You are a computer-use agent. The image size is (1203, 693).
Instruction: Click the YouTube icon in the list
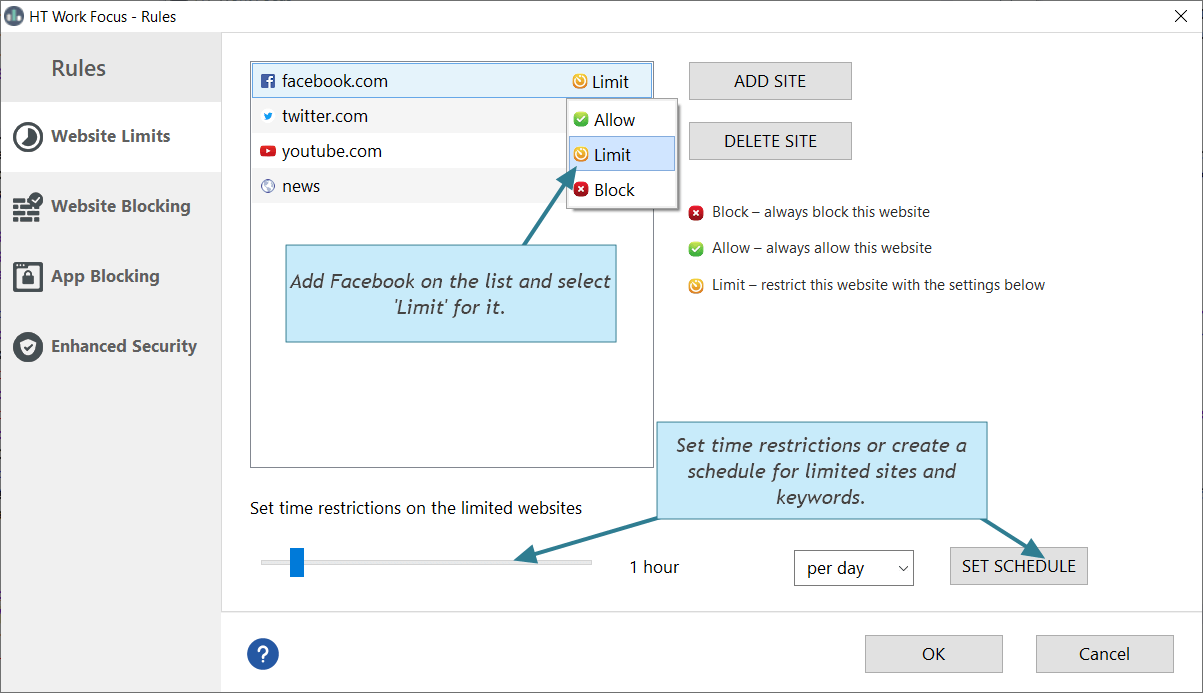(268, 151)
